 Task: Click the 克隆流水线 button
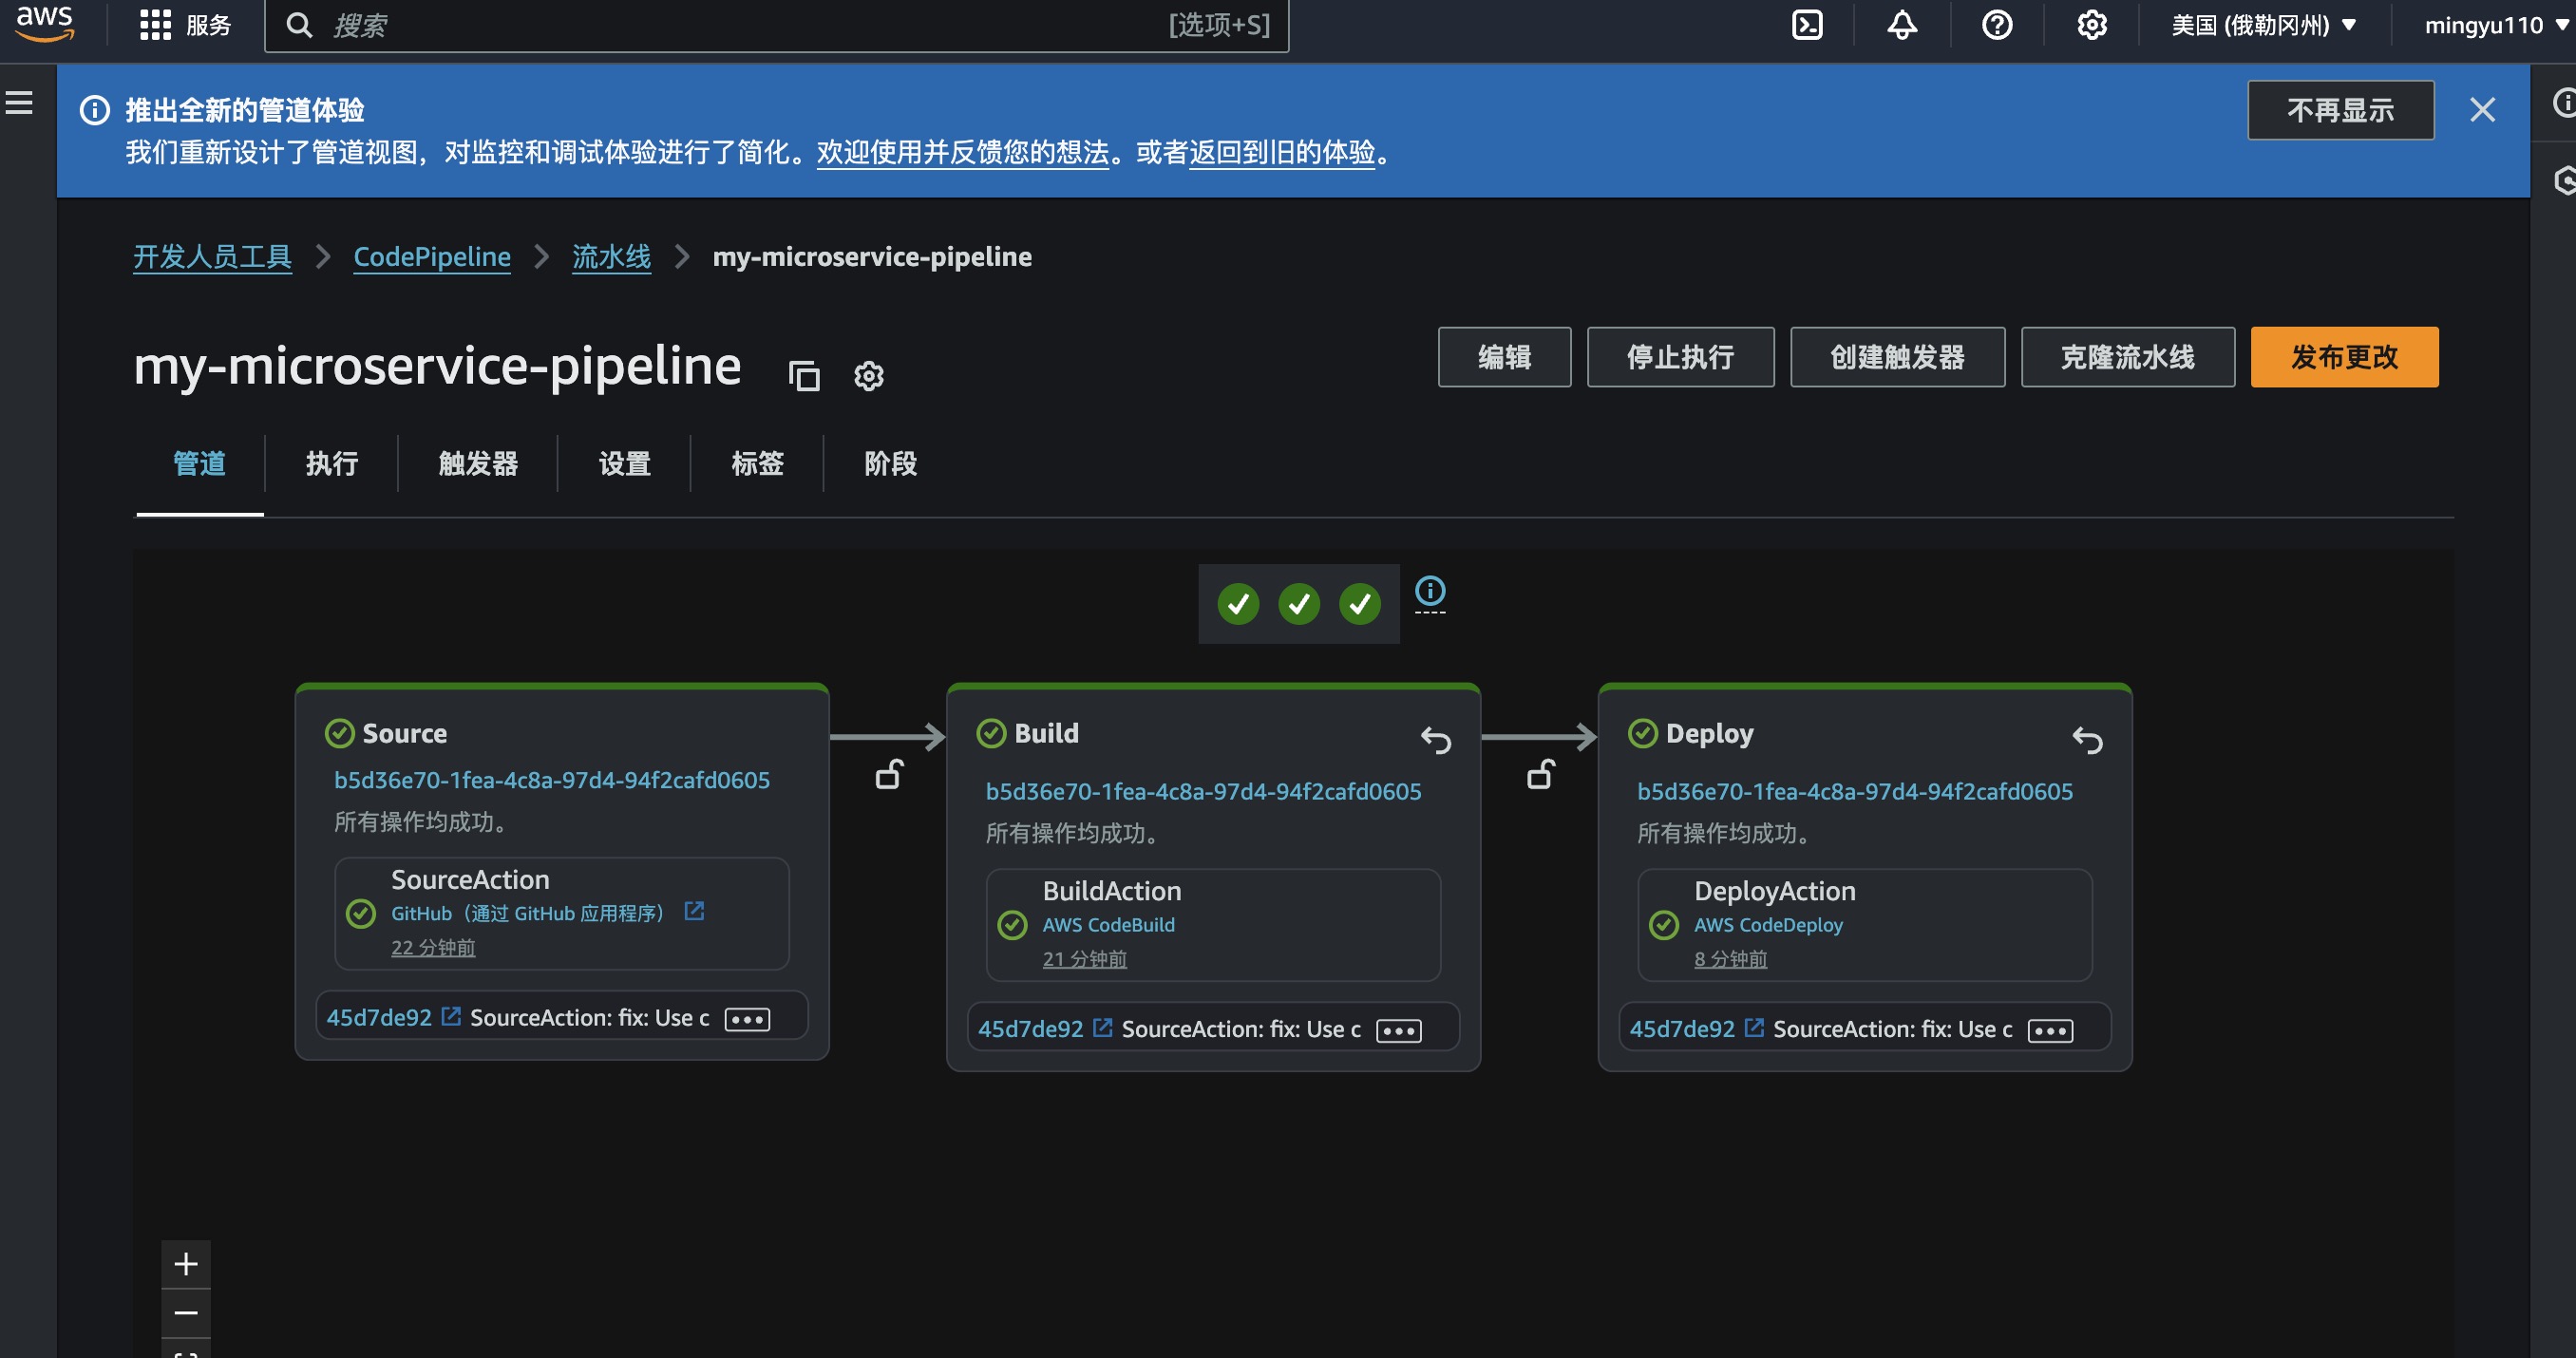(x=2127, y=357)
